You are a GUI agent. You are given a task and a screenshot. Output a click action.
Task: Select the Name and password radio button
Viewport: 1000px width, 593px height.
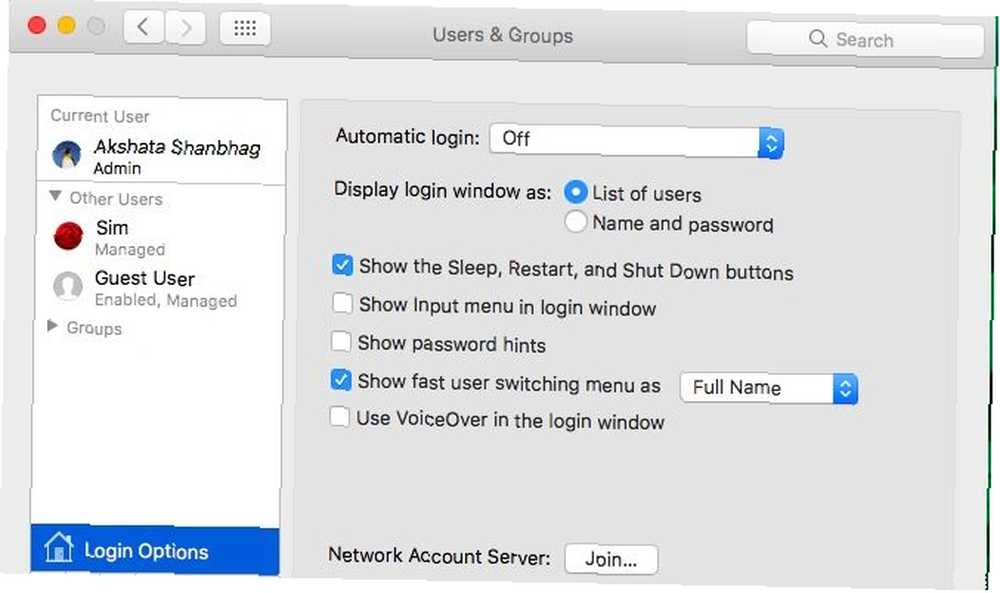point(575,221)
